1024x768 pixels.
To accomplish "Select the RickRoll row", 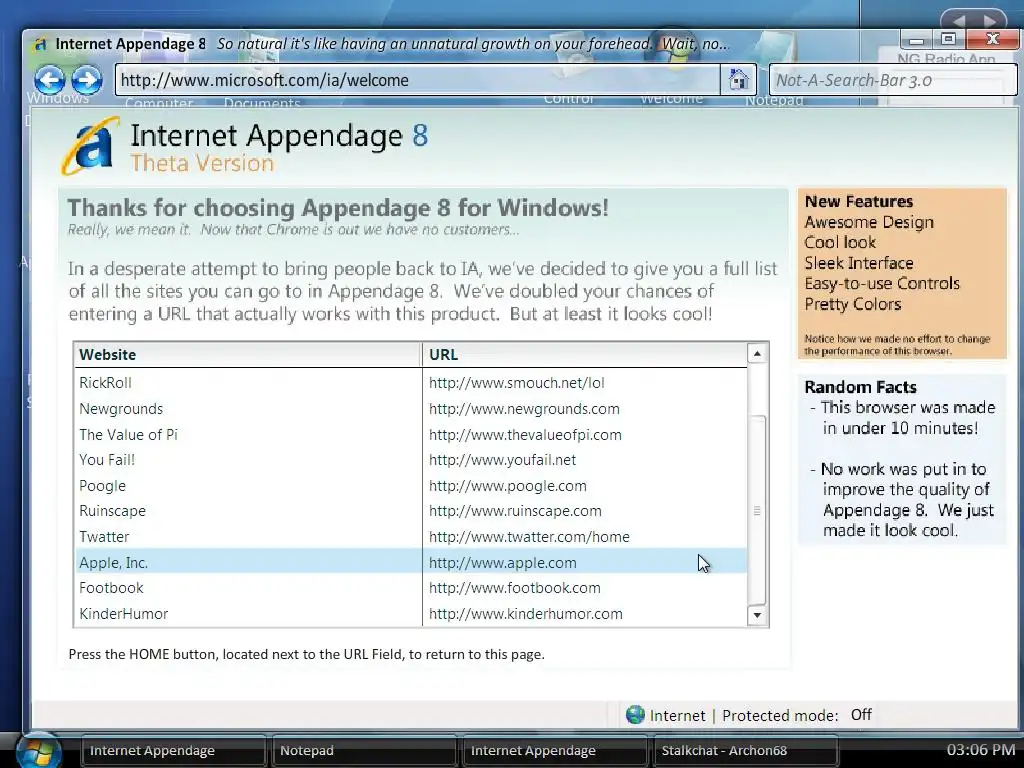I will 411,383.
